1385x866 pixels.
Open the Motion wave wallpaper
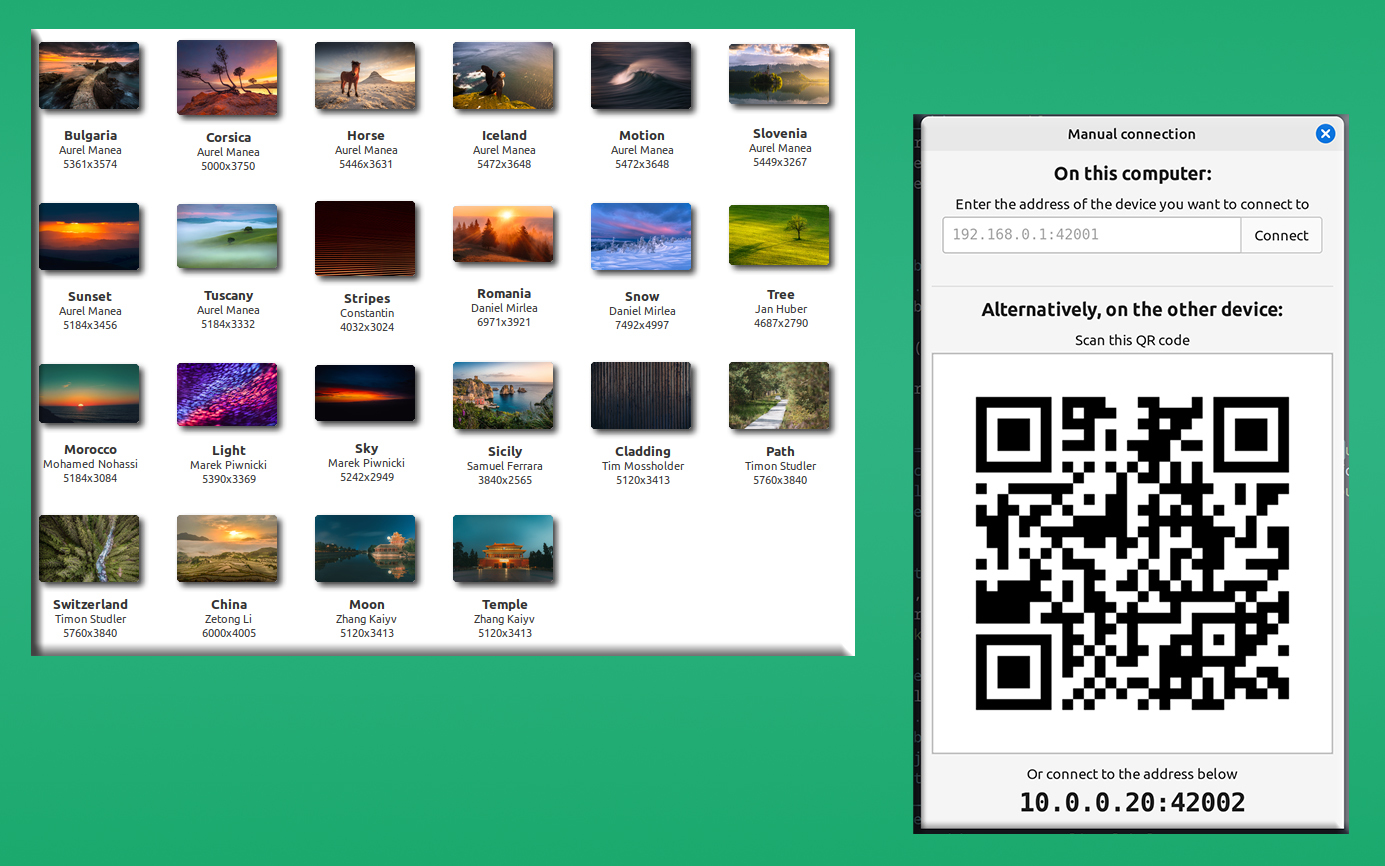coord(641,76)
